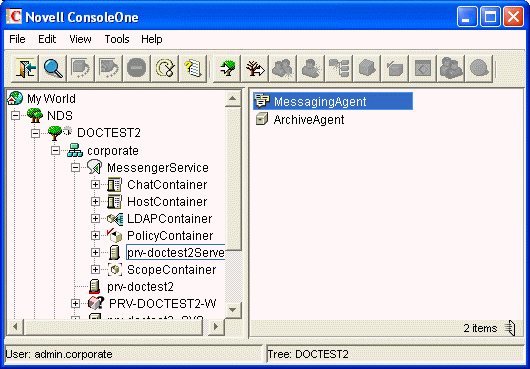Image resolution: width=530 pixels, height=369 pixels.
Task: Collapse the DOCTEST2 tree node
Action: click(x=35, y=133)
